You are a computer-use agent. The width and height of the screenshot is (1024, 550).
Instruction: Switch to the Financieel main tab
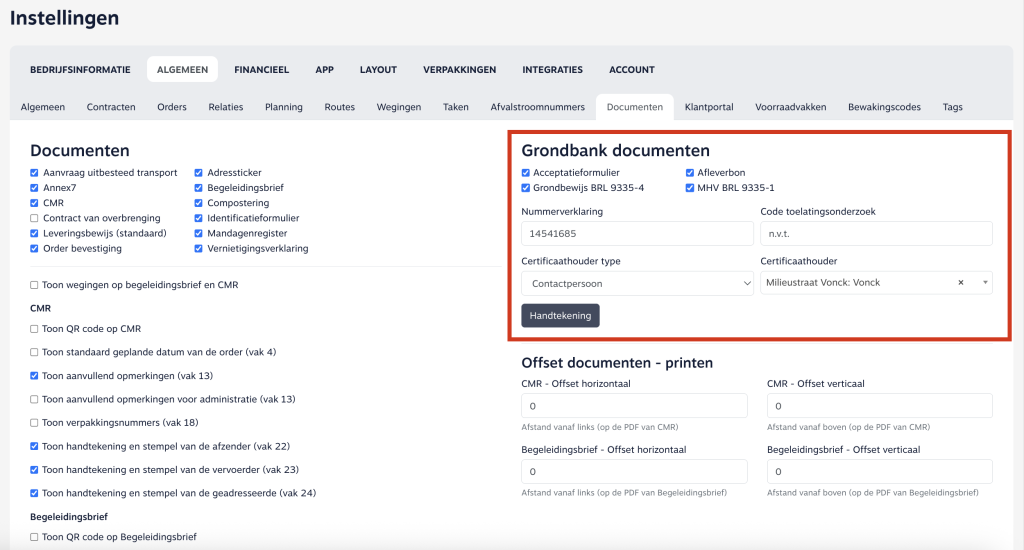click(261, 70)
